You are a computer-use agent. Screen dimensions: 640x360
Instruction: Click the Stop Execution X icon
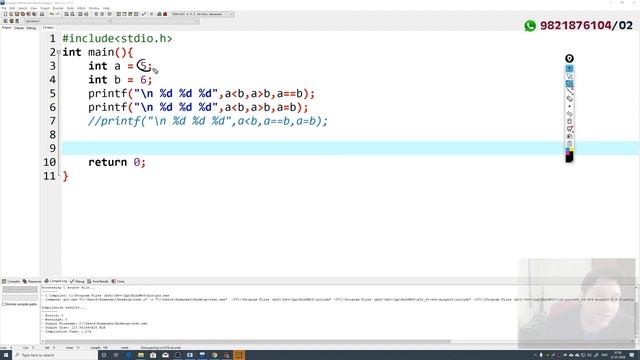[151, 14]
